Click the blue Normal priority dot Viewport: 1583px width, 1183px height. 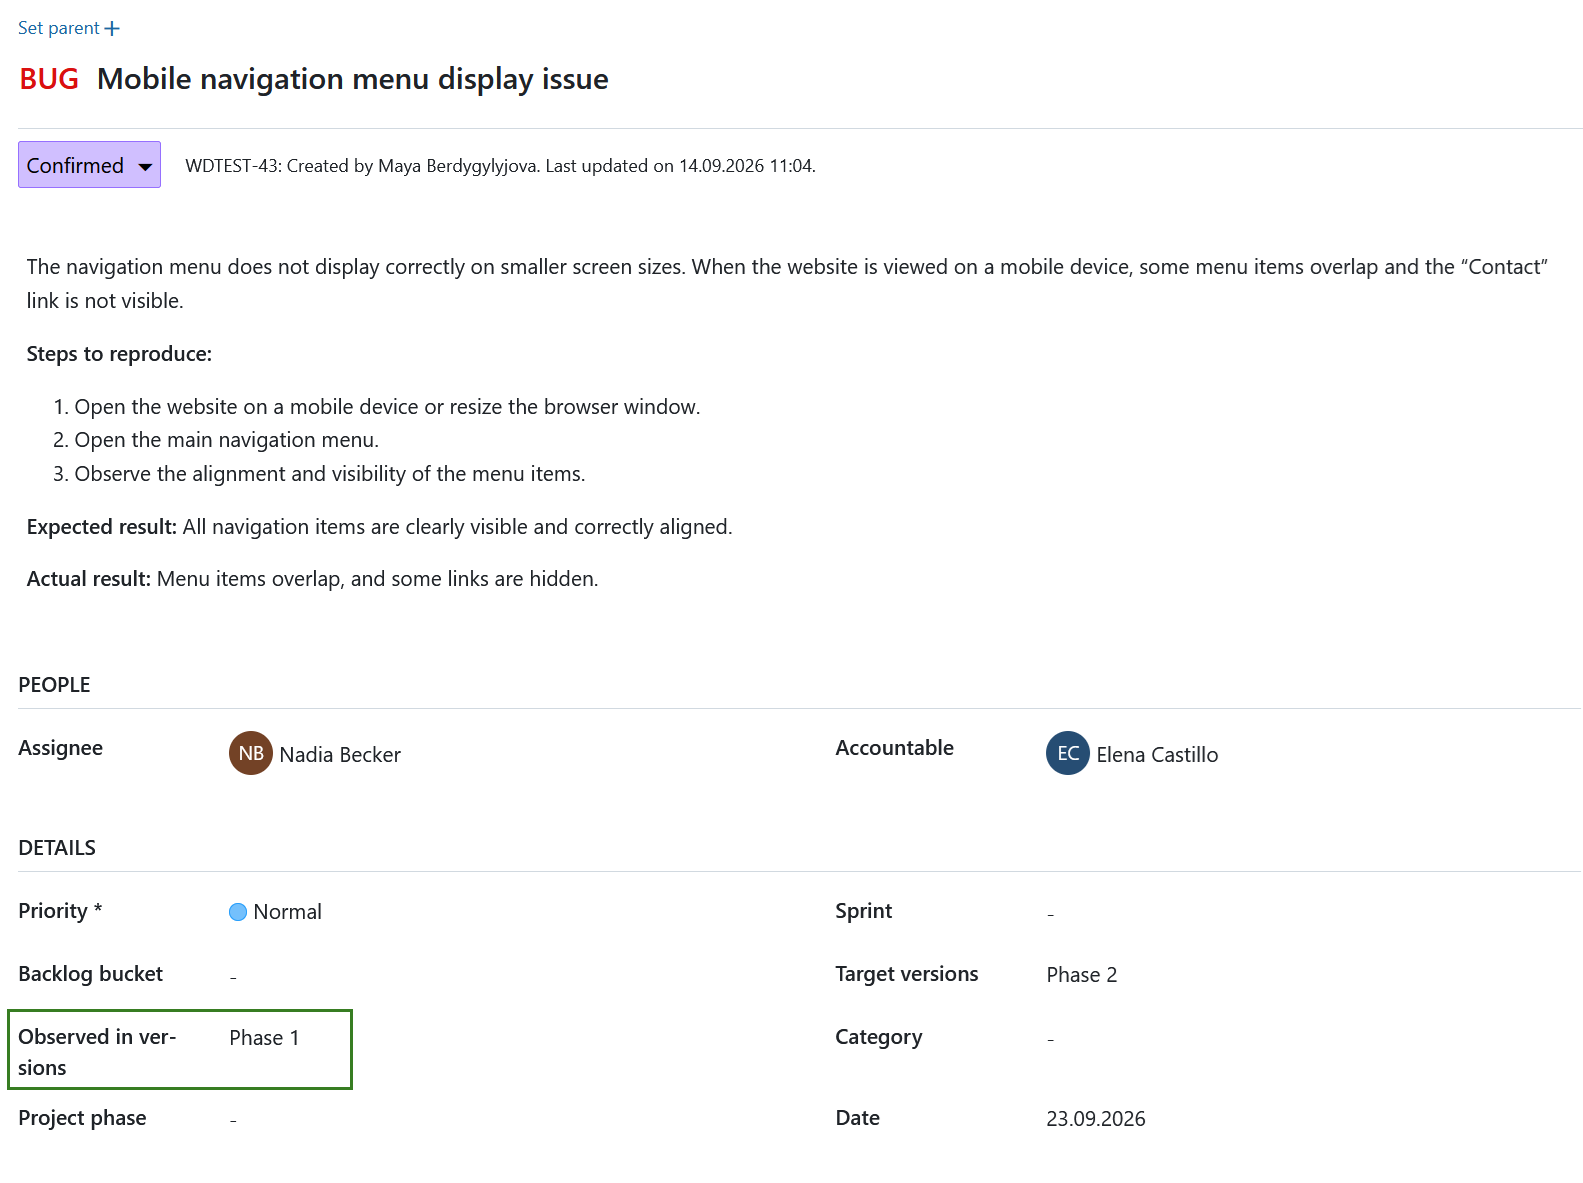(238, 912)
